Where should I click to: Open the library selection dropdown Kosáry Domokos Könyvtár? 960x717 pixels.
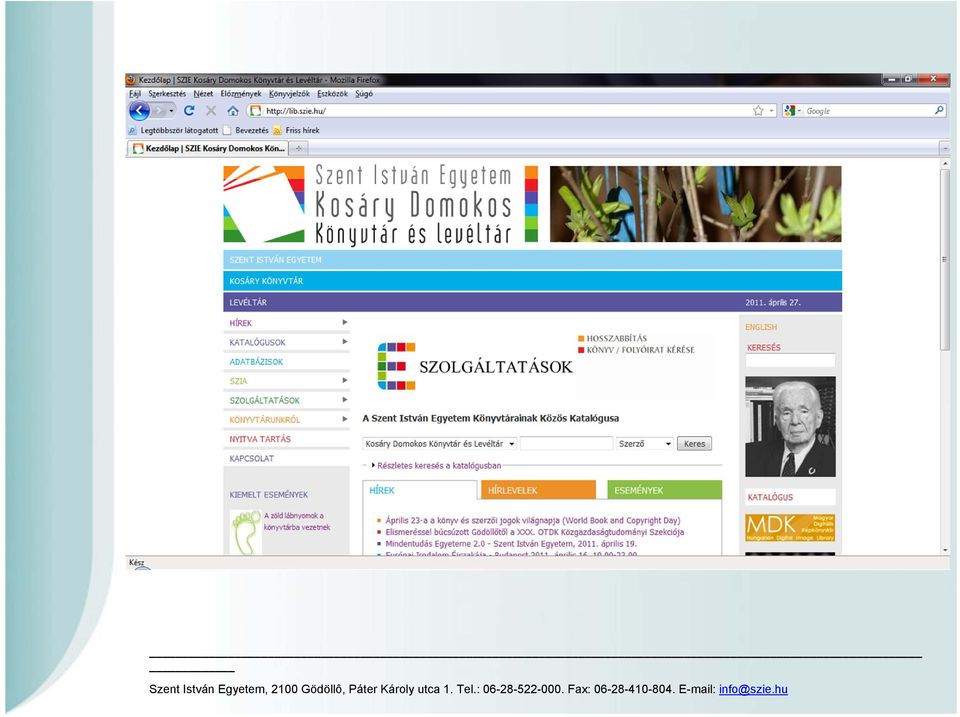440,444
